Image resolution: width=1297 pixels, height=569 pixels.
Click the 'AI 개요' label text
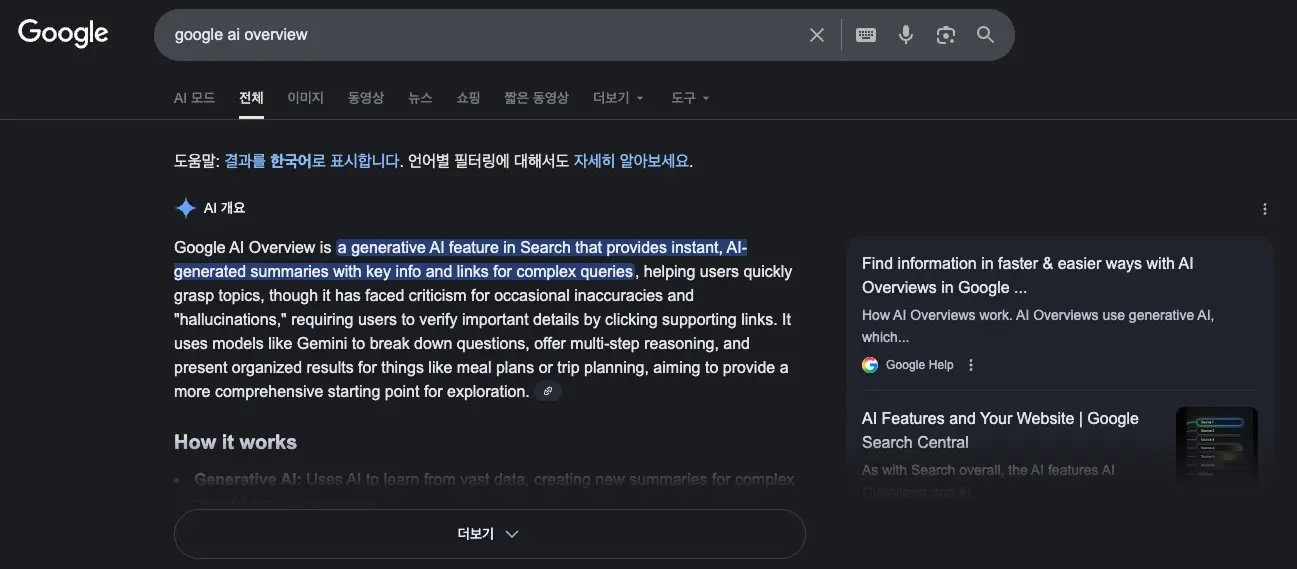coord(224,208)
